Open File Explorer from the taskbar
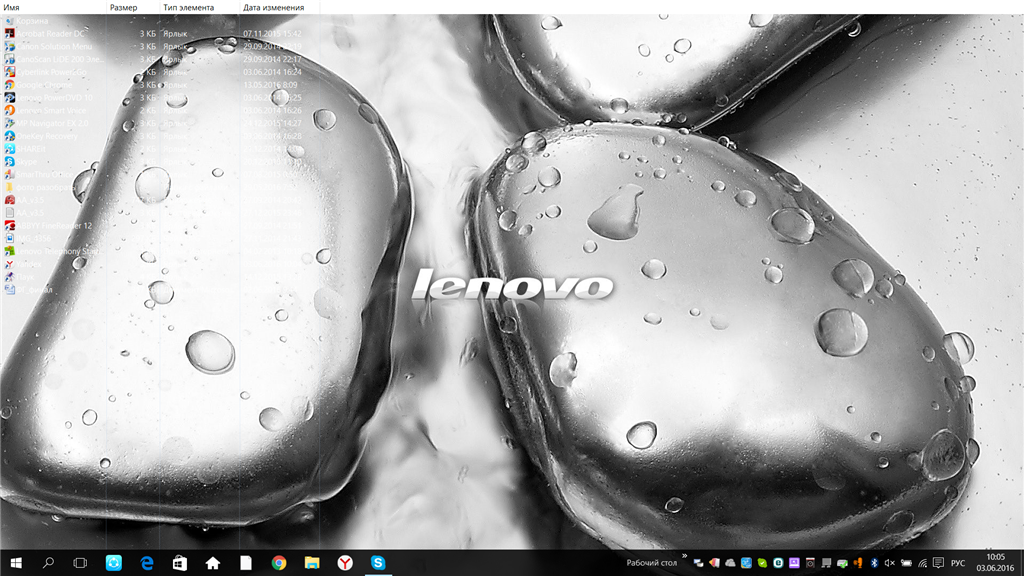 point(312,563)
